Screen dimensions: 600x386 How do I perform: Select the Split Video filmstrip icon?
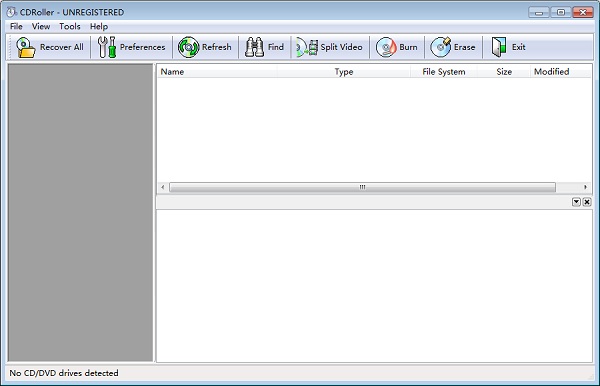307,47
